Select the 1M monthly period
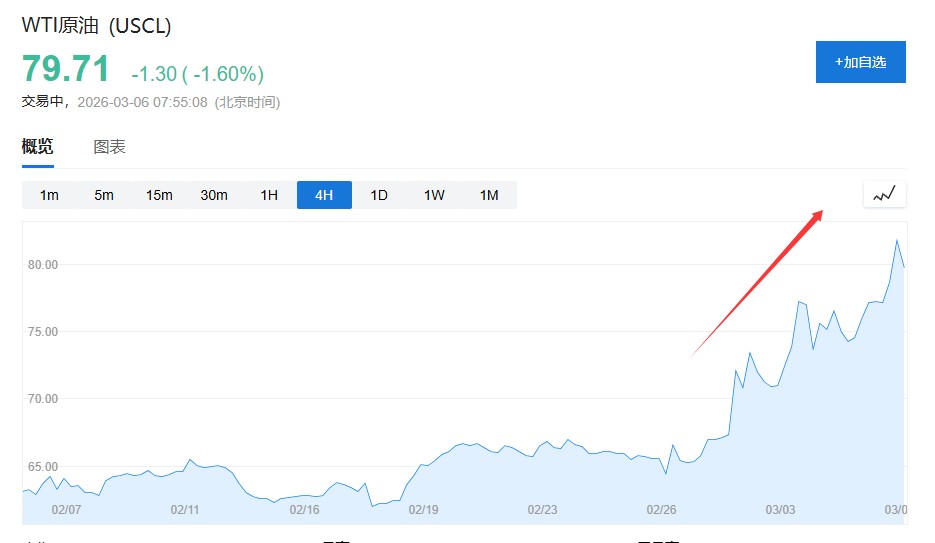 click(x=489, y=195)
